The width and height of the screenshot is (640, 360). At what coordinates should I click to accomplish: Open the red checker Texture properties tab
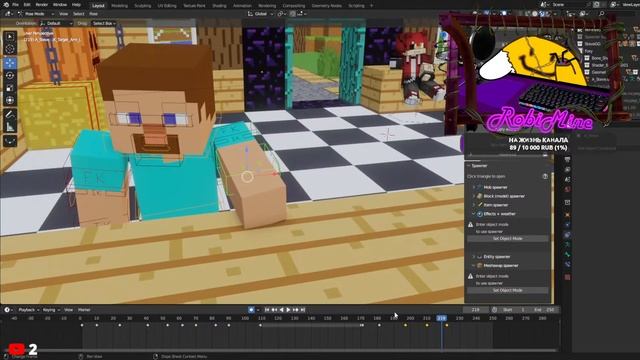[x=567, y=277]
